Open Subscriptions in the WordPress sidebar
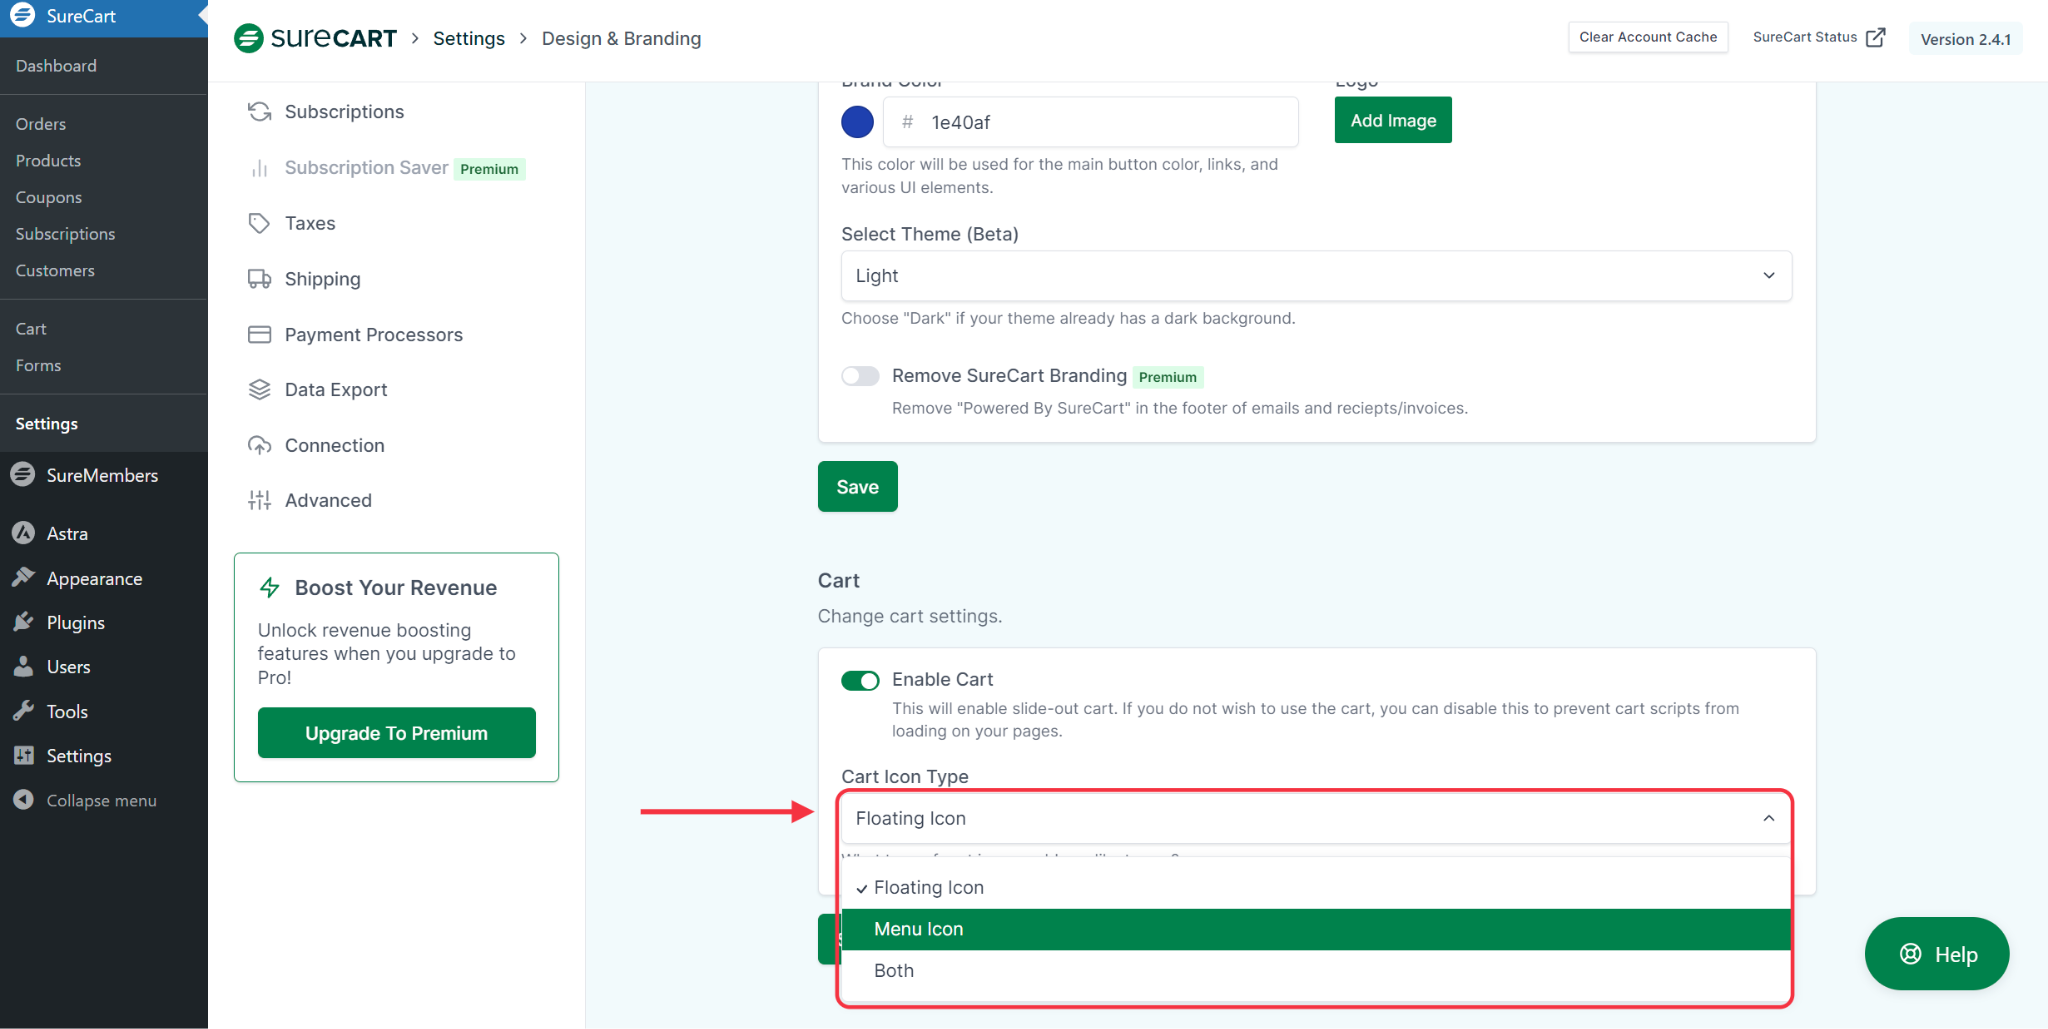This screenshot has width=2048, height=1029. pyautogui.click(x=65, y=234)
